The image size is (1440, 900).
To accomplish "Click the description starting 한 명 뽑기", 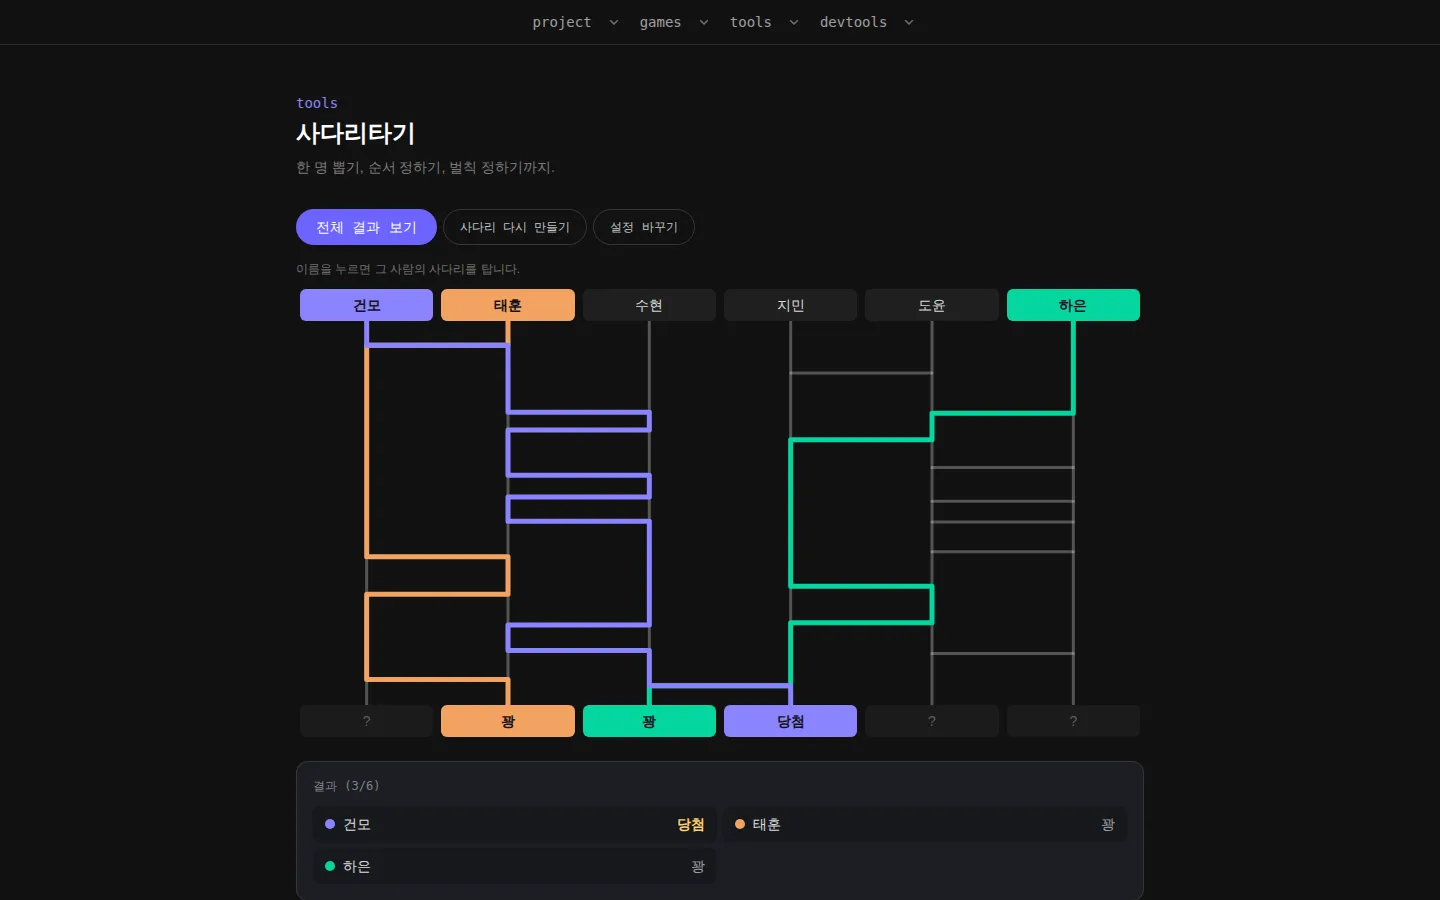I will point(425,167).
